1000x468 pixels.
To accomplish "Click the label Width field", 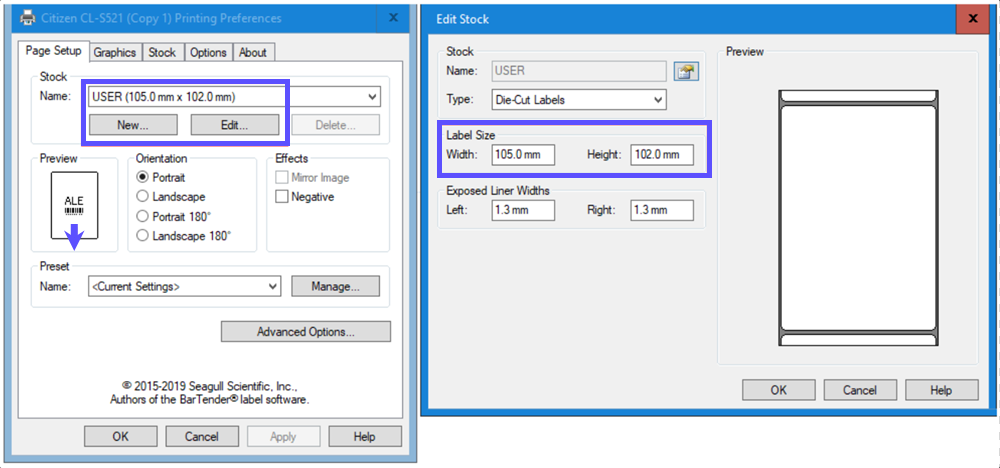I will (524, 155).
